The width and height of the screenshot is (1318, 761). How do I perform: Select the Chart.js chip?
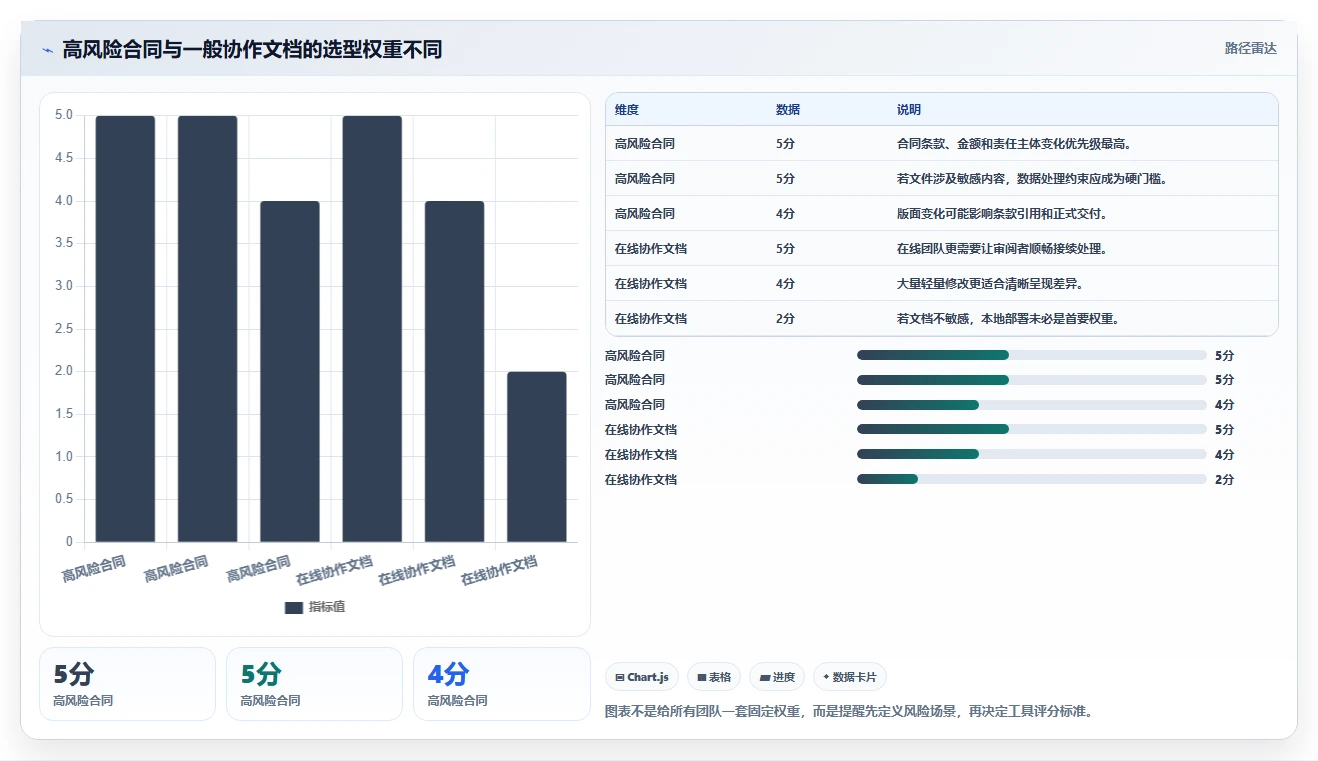(642, 677)
